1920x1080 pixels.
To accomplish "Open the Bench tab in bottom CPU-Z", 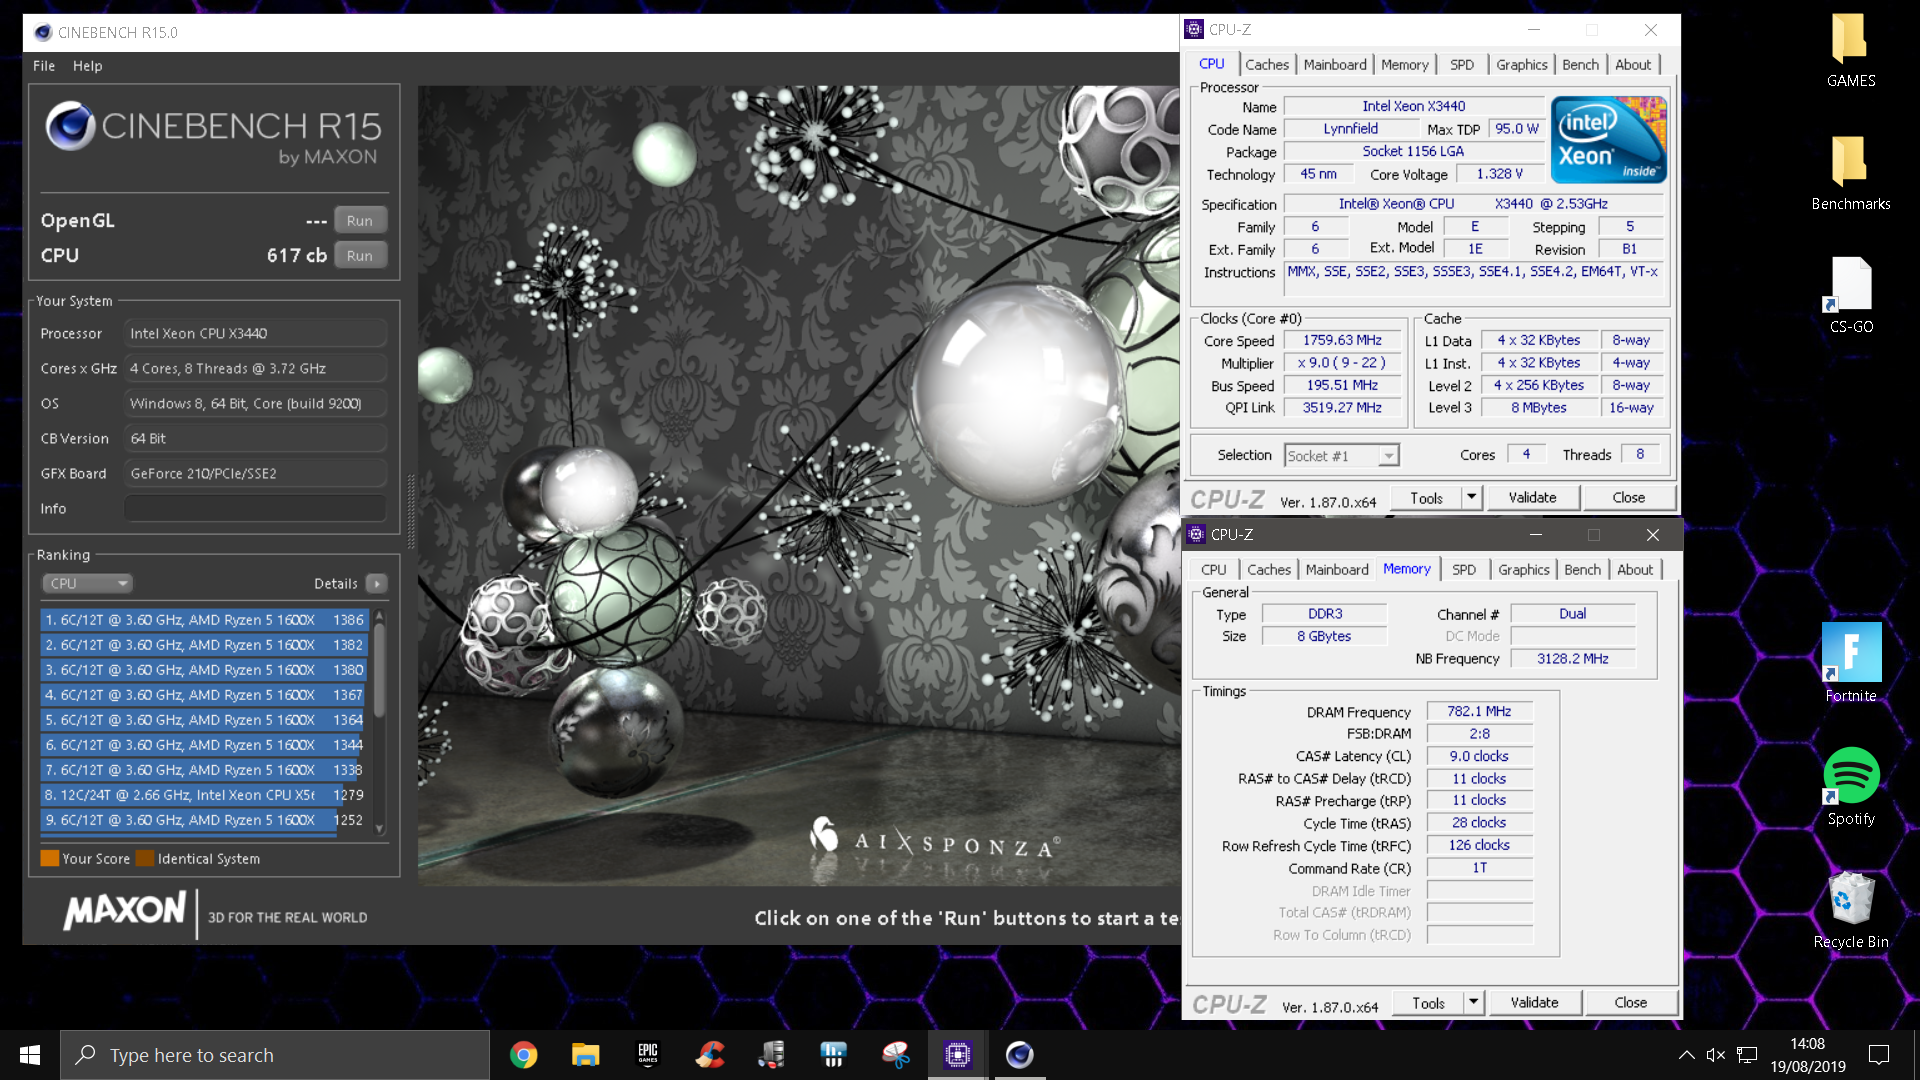I will click(x=1582, y=570).
